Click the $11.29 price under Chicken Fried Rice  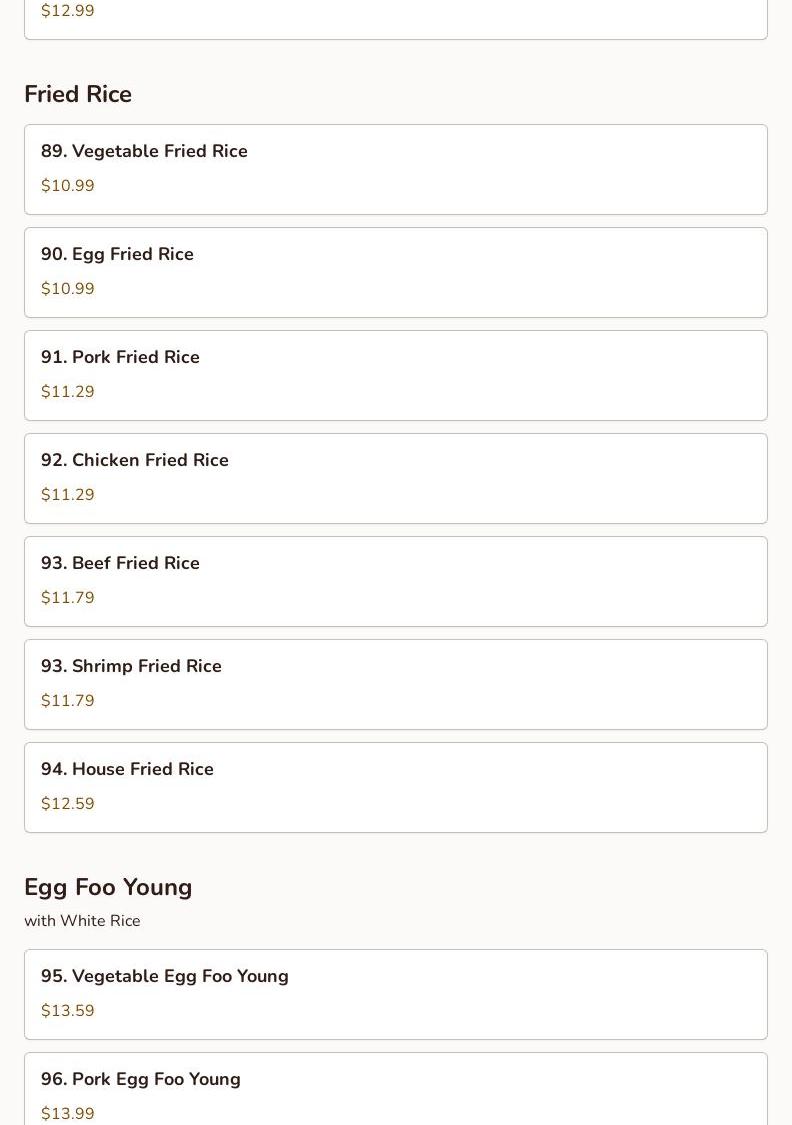[68, 495]
